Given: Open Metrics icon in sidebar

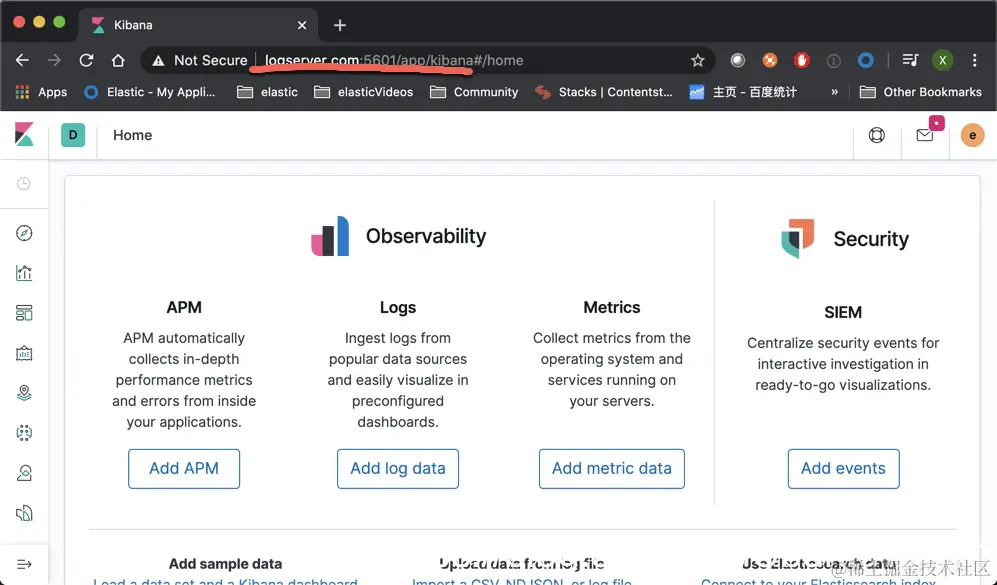Looking at the screenshot, I should tap(24, 473).
